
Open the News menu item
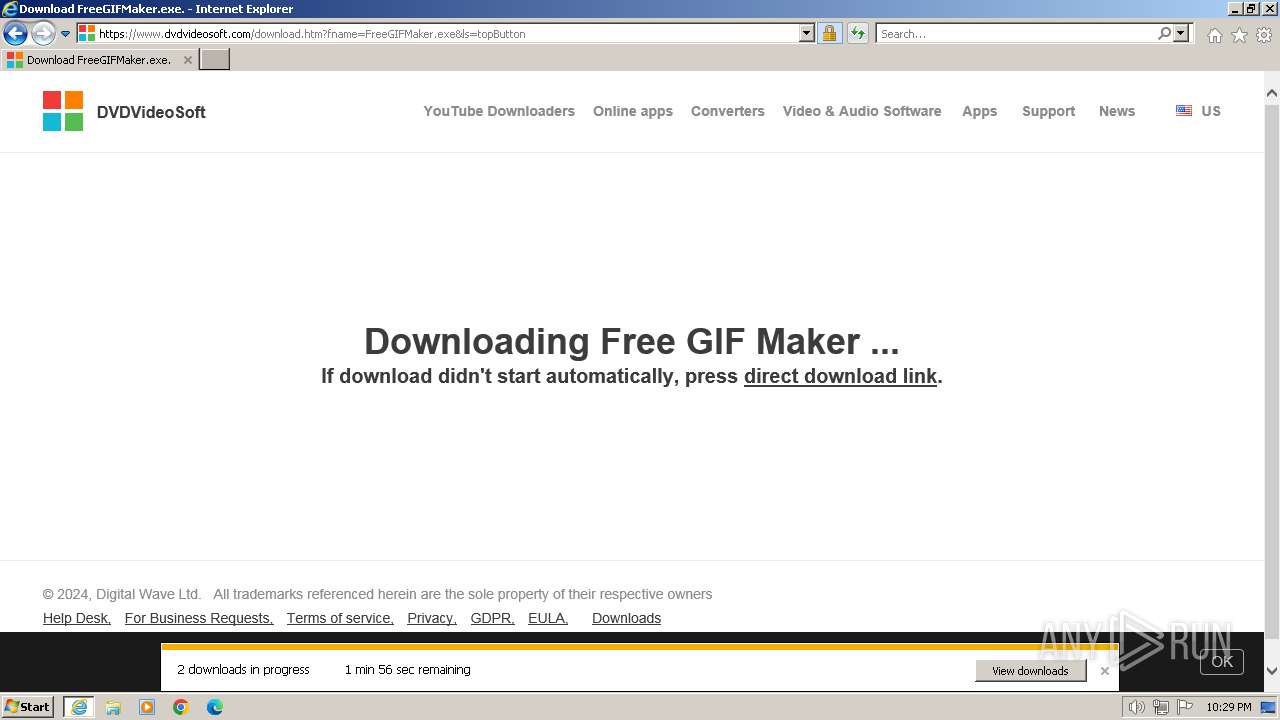point(1117,111)
